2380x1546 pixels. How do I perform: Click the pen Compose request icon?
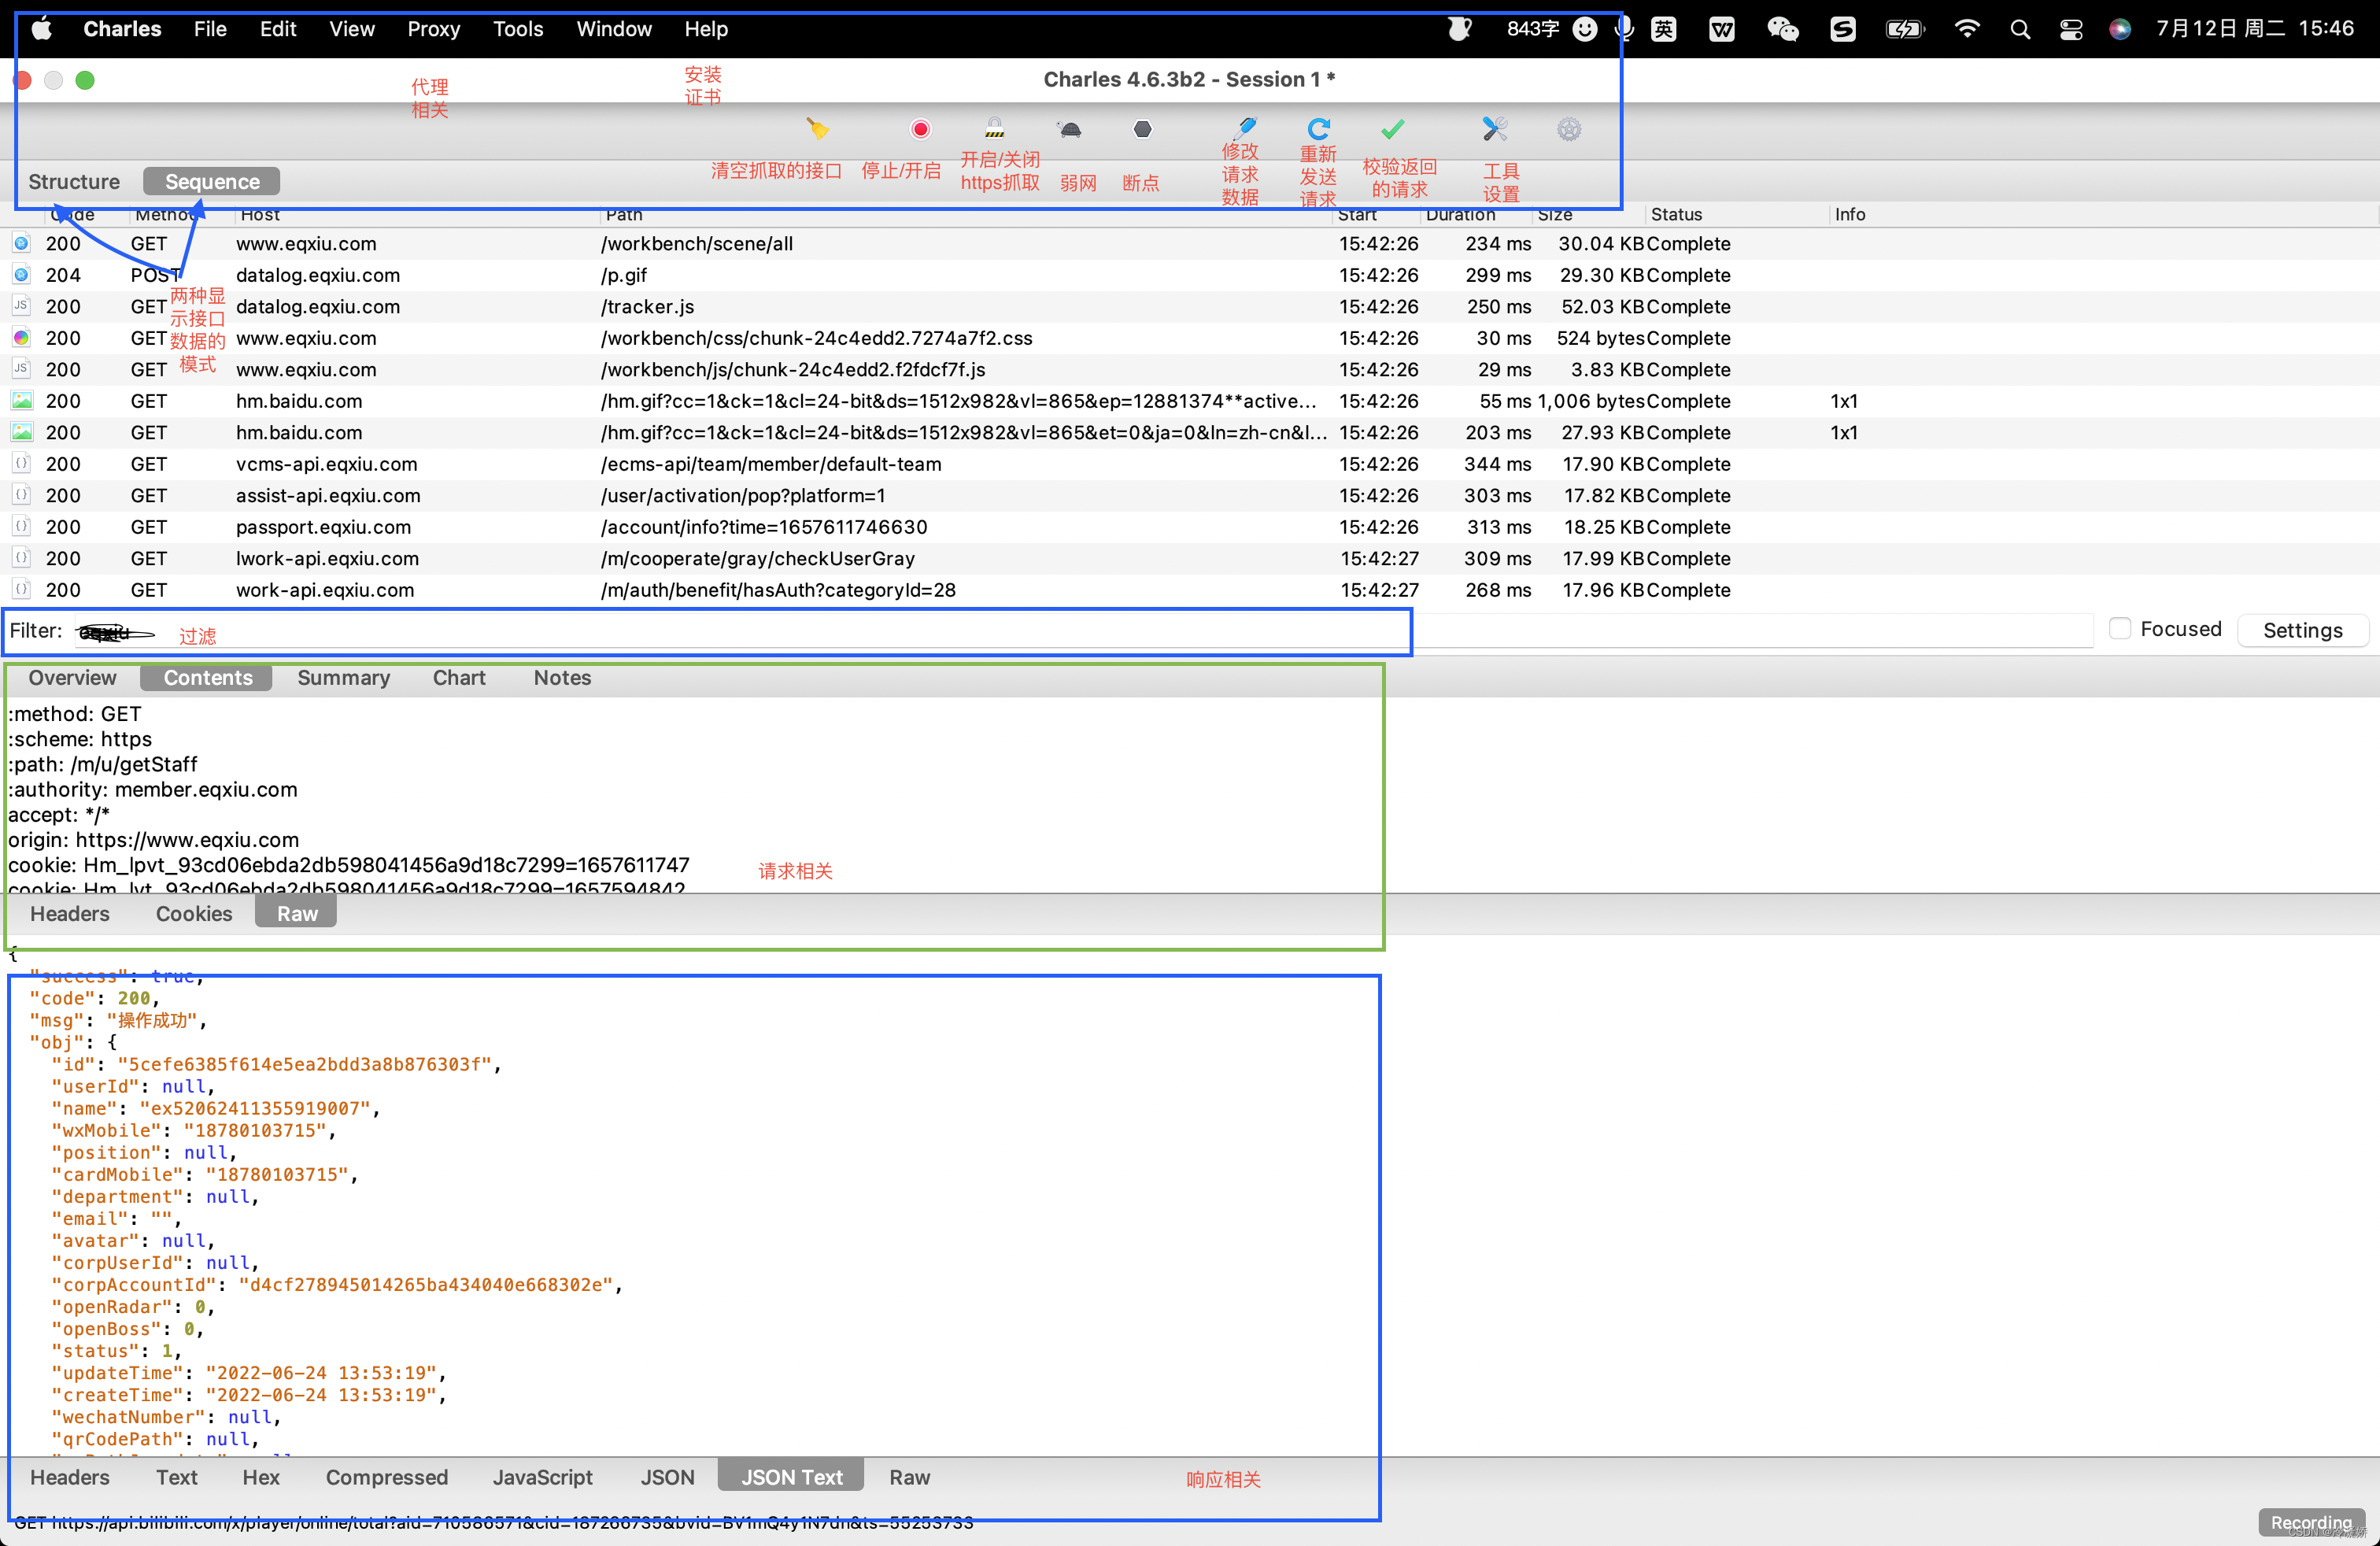point(1245,128)
